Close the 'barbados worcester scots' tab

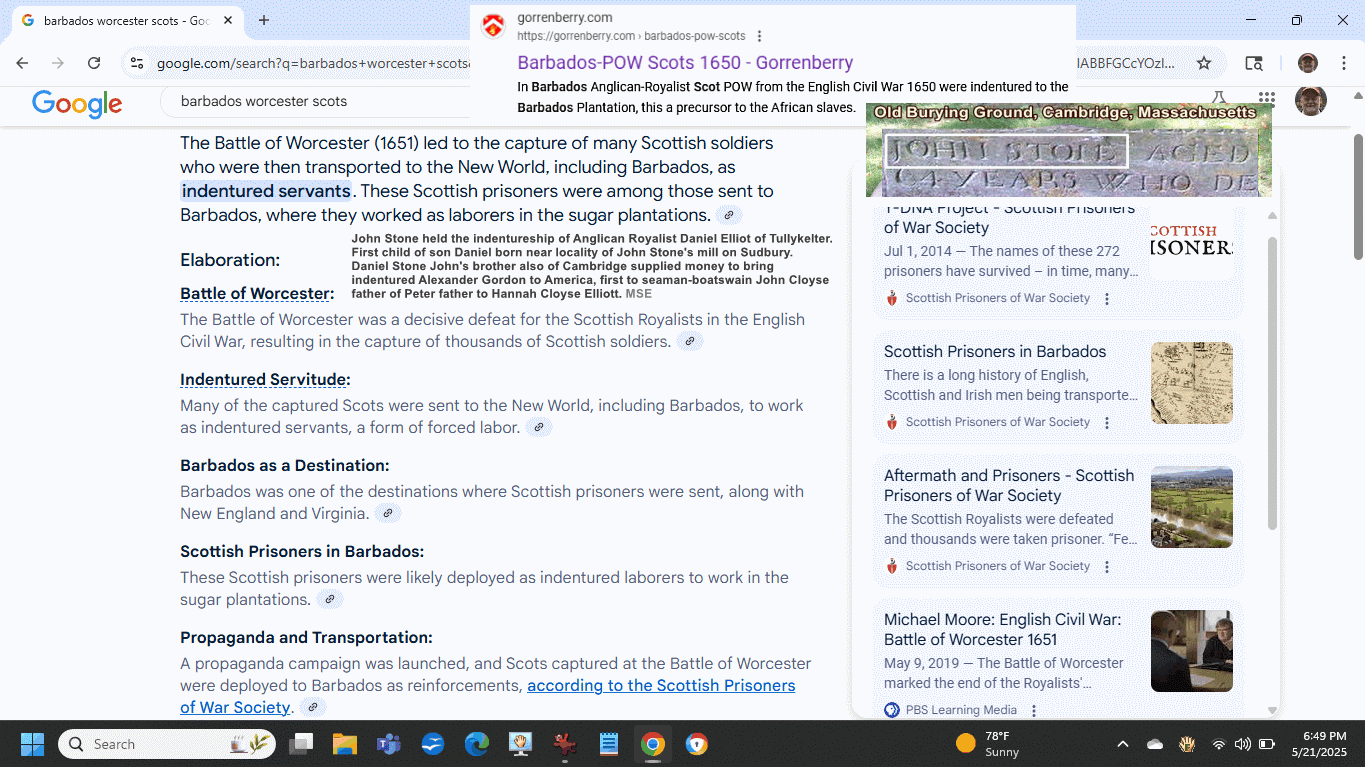point(228,20)
